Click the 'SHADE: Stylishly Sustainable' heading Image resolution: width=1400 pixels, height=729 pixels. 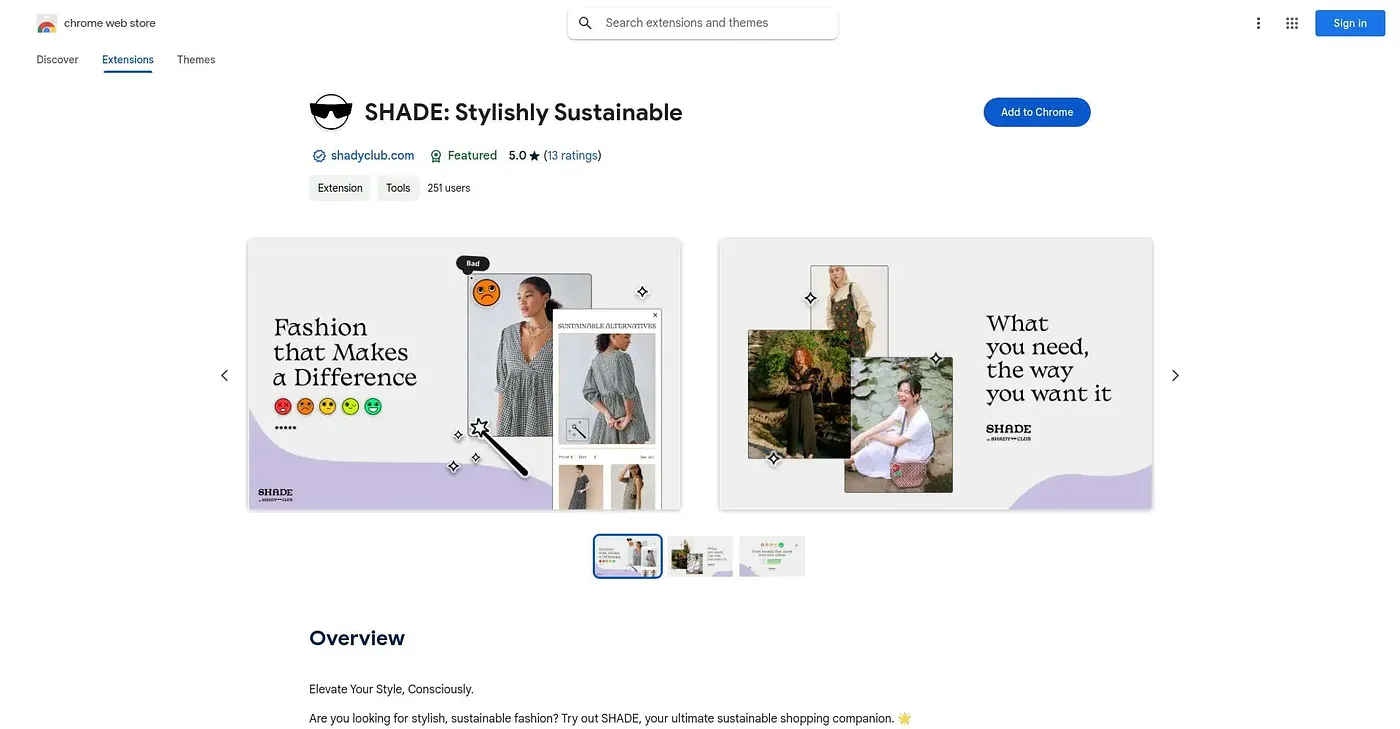tap(523, 112)
